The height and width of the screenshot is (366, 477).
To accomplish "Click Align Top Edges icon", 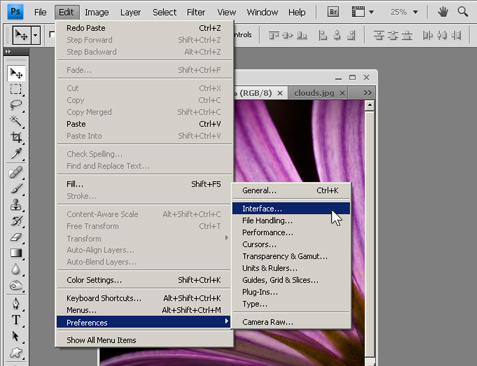I will [x=274, y=35].
